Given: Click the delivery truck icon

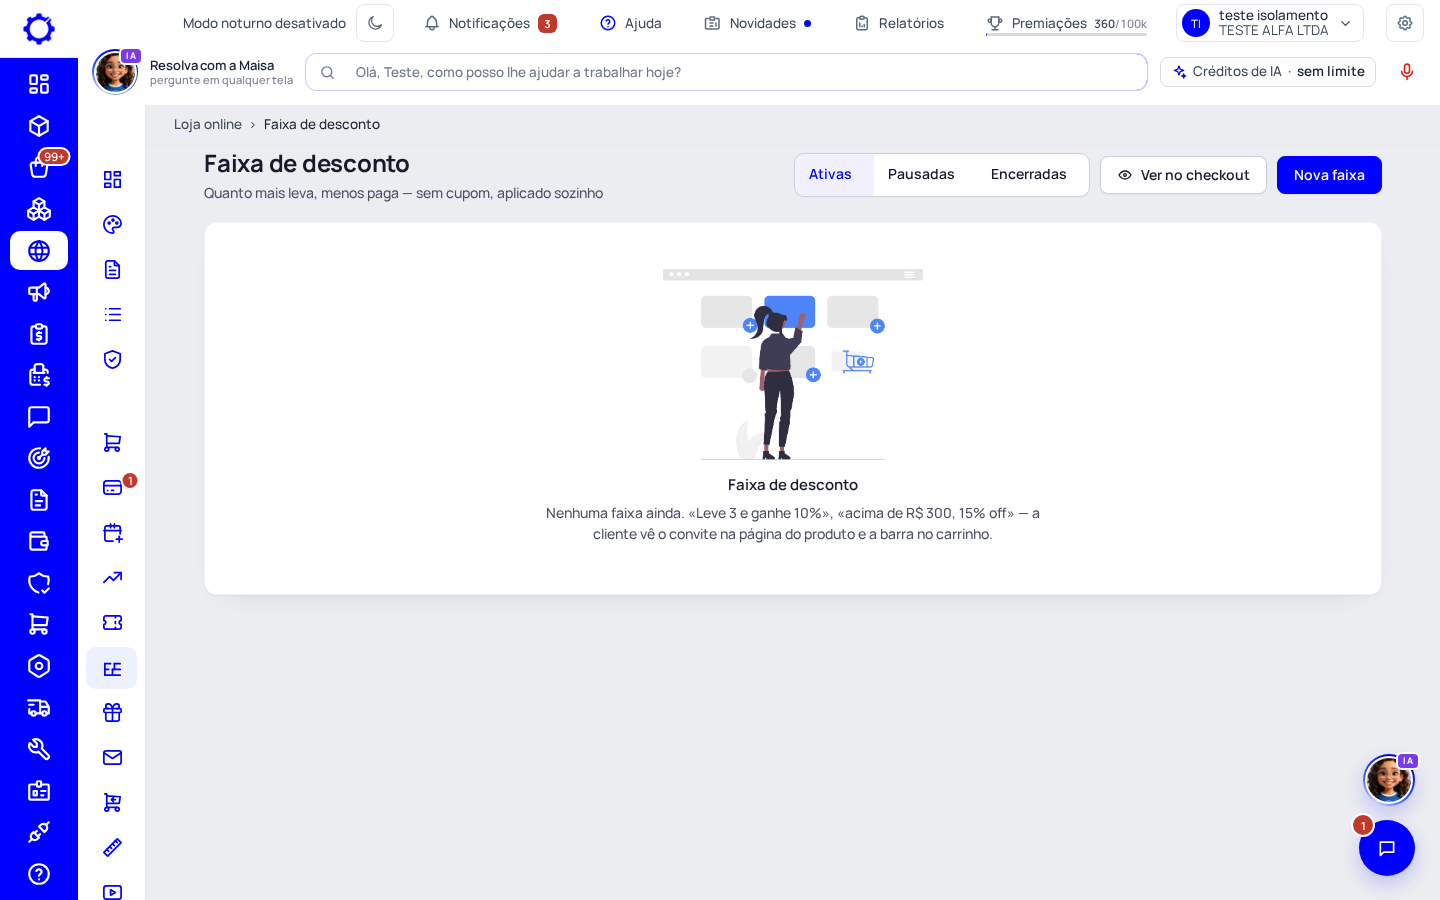Looking at the screenshot, I should [39, 708].
